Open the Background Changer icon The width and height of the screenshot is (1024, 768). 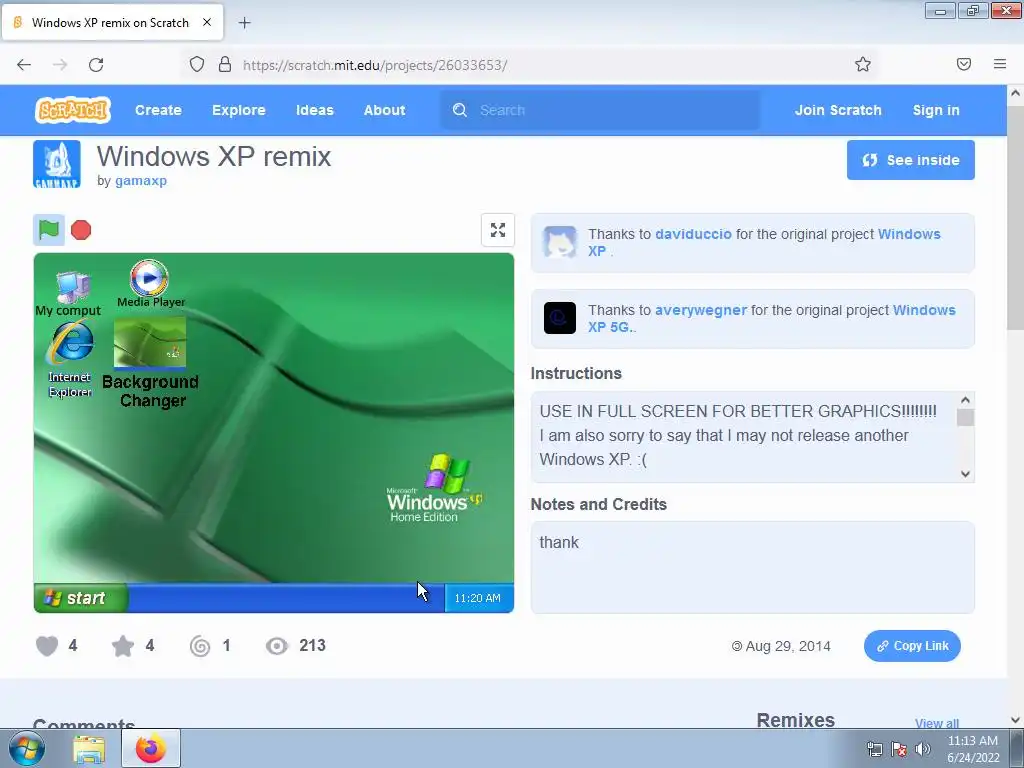click(150, 363)
